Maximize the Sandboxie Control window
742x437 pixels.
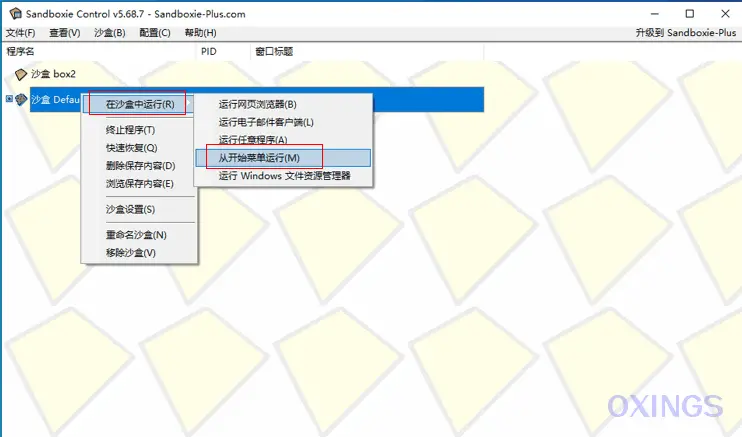[x=690, y=14]
